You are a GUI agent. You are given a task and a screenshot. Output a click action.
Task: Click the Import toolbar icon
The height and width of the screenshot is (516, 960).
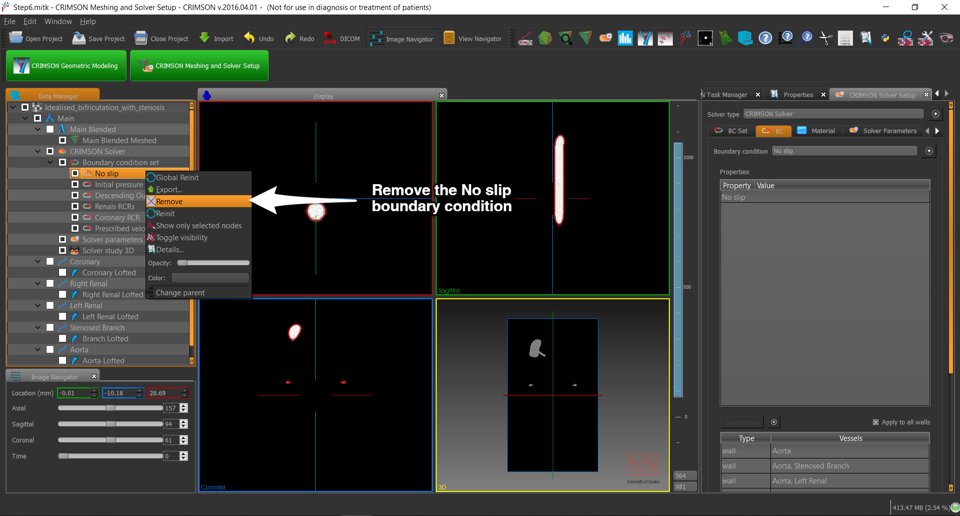point(204,38)
